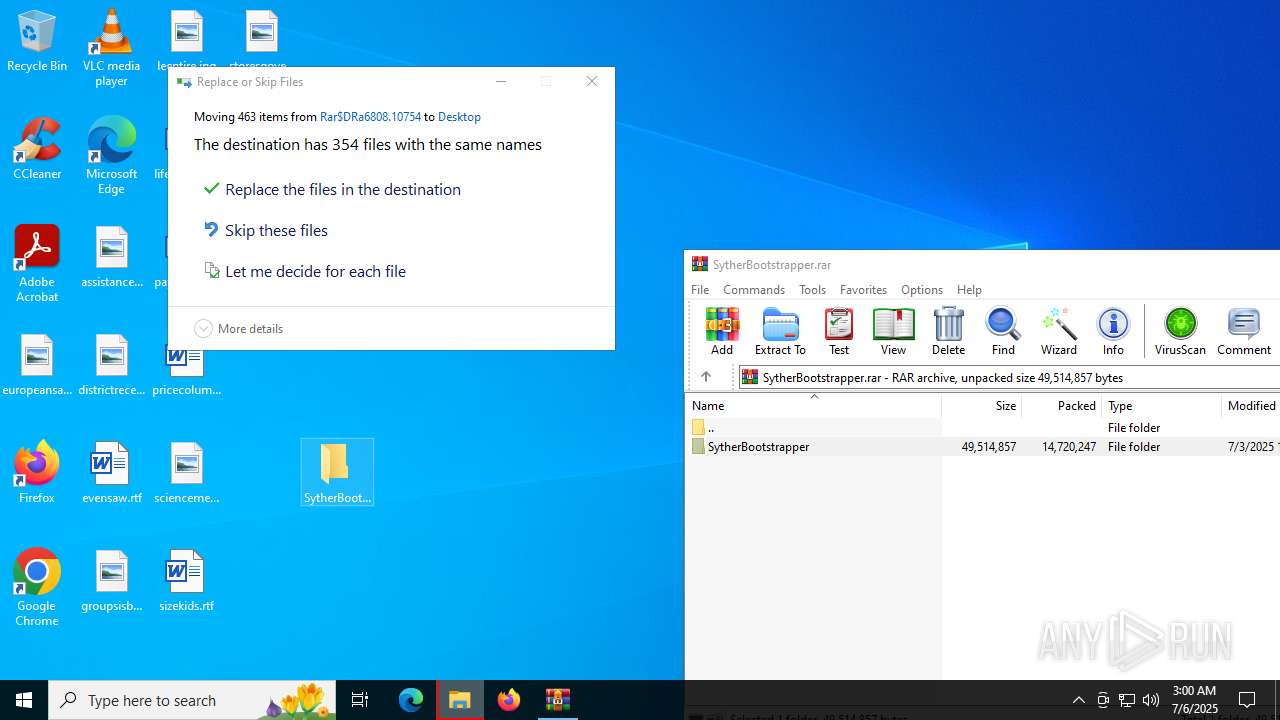
Task: Sort by the Packed column header
Action: (x=1061, y=405)
